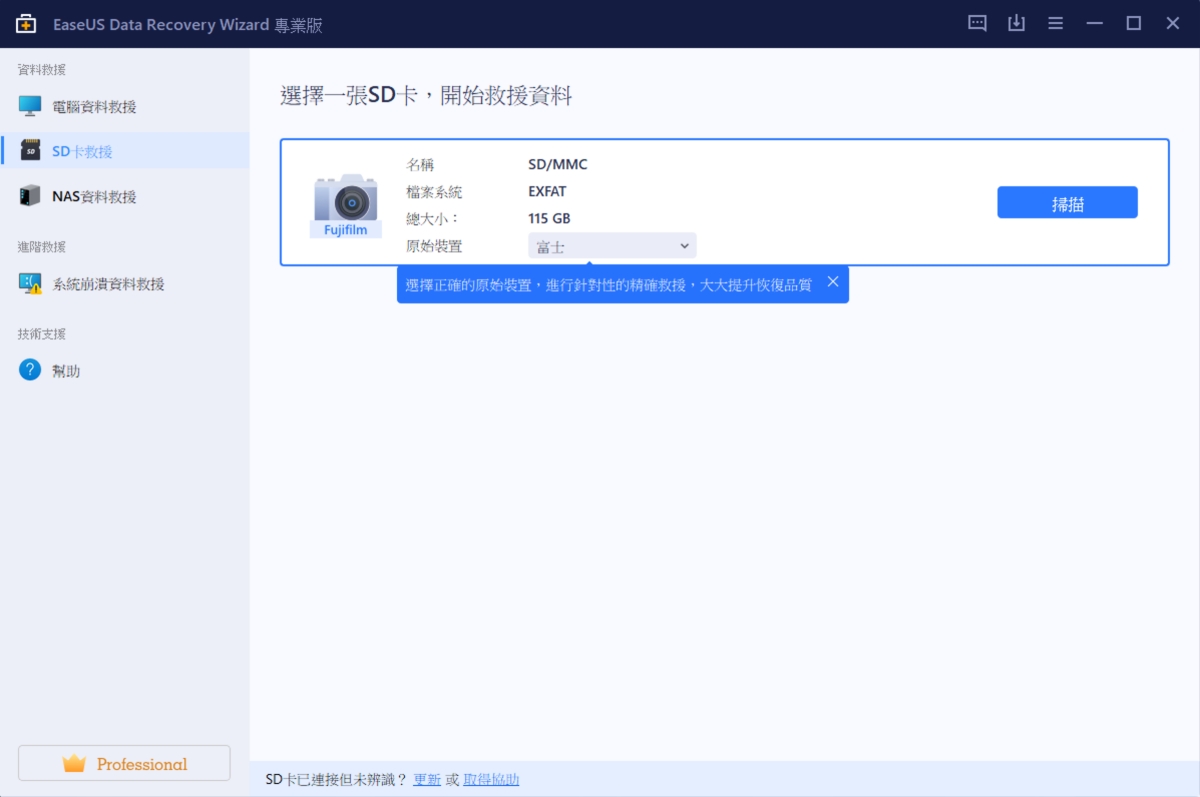Click the Fujifilm label under camera
The width and height of the screenshot is (1200, 797).
tap(345, 230)
